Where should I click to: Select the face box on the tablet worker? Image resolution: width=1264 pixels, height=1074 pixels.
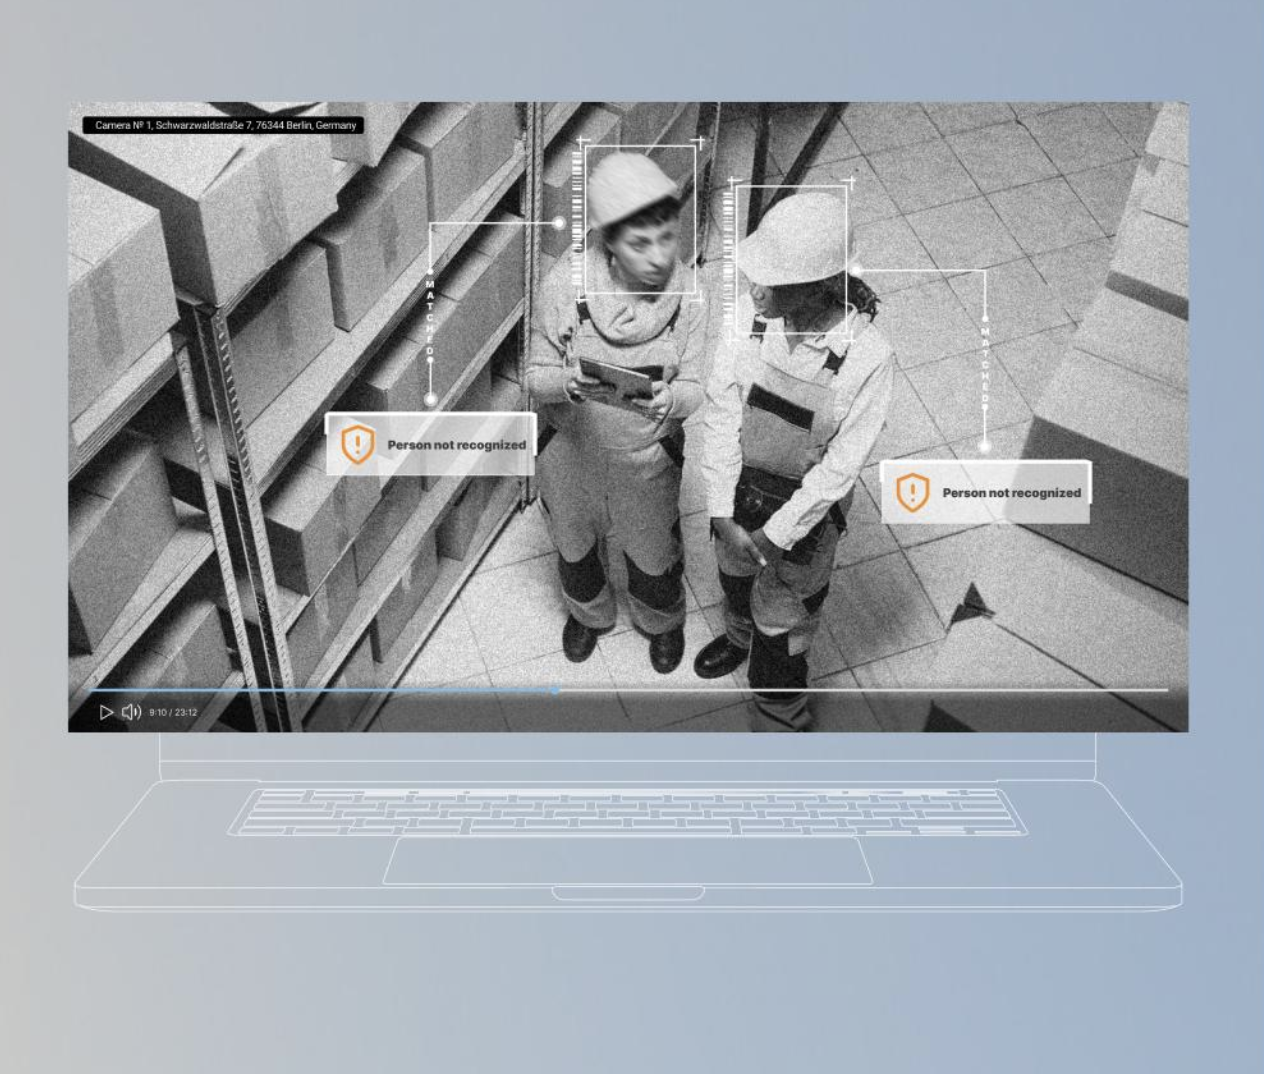pyautogui.click(x=639, y=220)
